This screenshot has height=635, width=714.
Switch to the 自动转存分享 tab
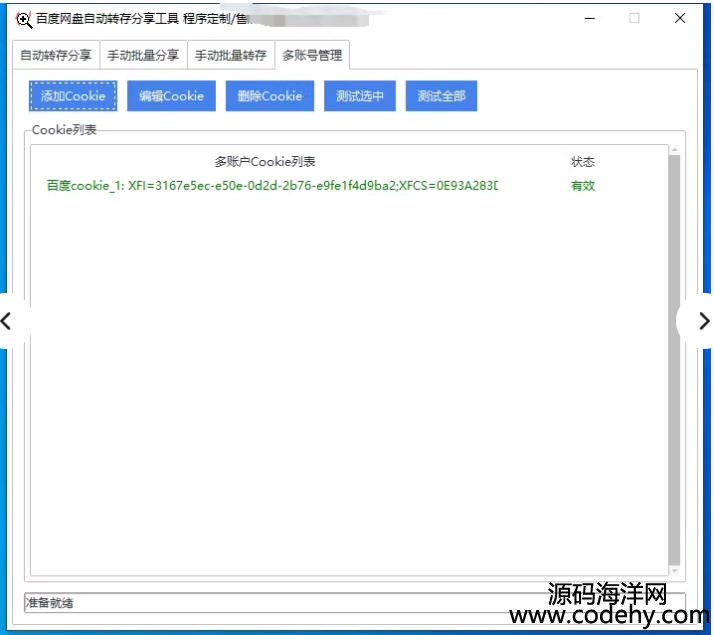pyautogui.click(x=56, y=56)
